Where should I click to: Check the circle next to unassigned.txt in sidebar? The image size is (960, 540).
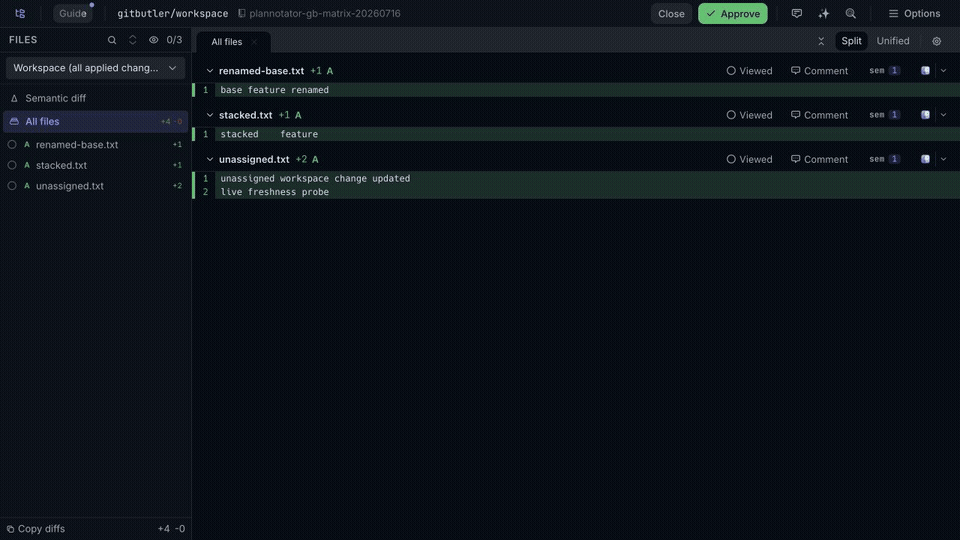coord(12,186)
